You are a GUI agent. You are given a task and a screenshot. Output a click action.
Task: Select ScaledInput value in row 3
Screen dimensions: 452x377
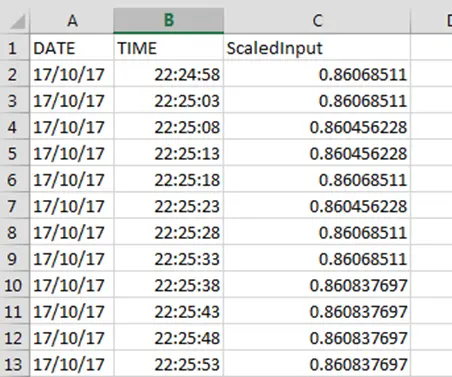[x=317, y=100]
